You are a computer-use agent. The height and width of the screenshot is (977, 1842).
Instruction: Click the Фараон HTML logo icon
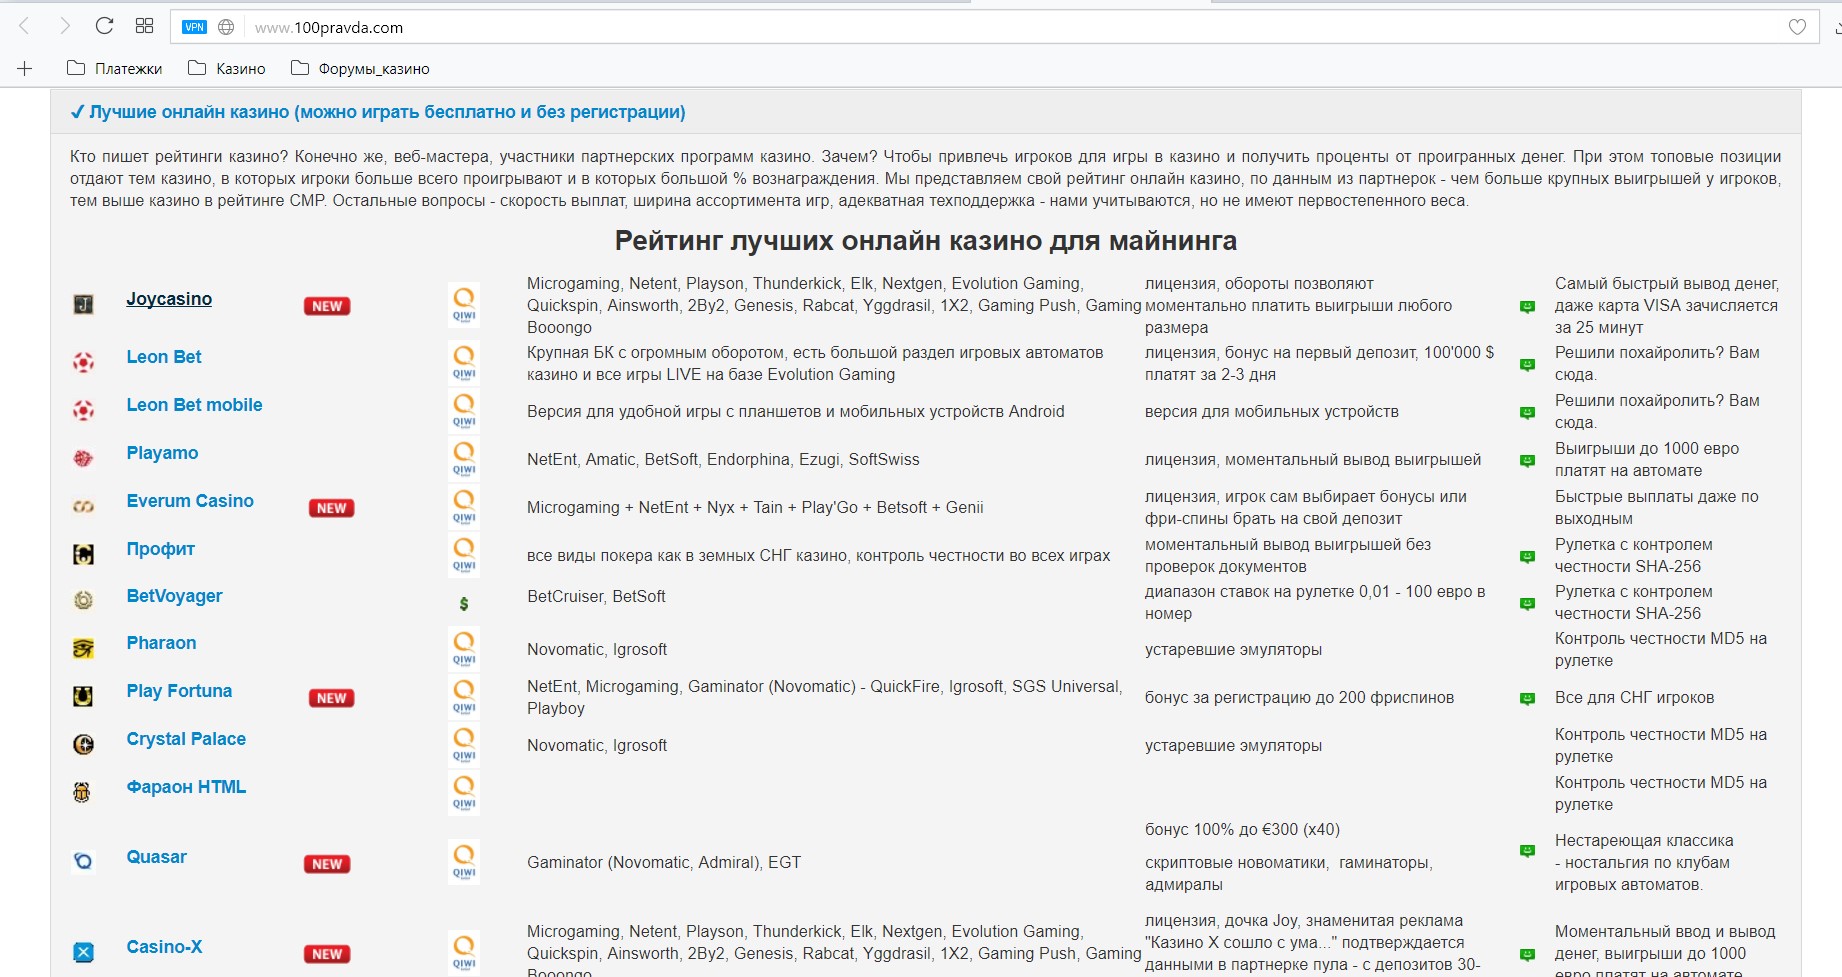(82, 792)
